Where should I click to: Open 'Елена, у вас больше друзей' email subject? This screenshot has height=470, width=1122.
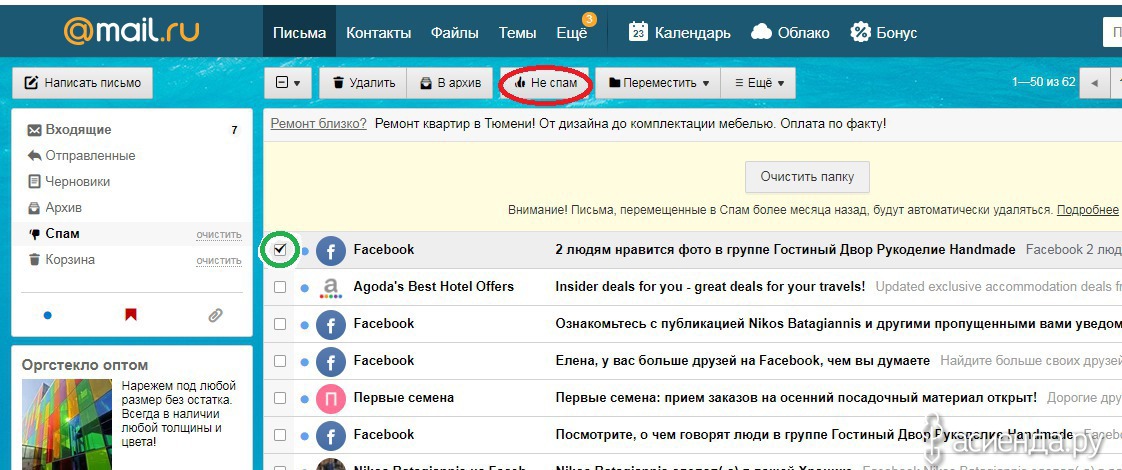743,361
